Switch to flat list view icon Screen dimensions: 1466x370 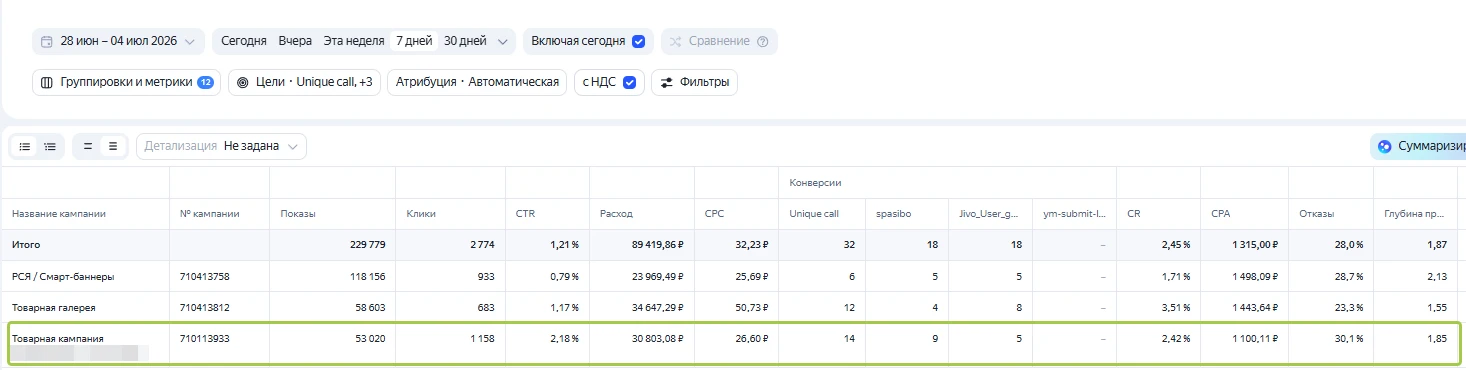(25, 146)
